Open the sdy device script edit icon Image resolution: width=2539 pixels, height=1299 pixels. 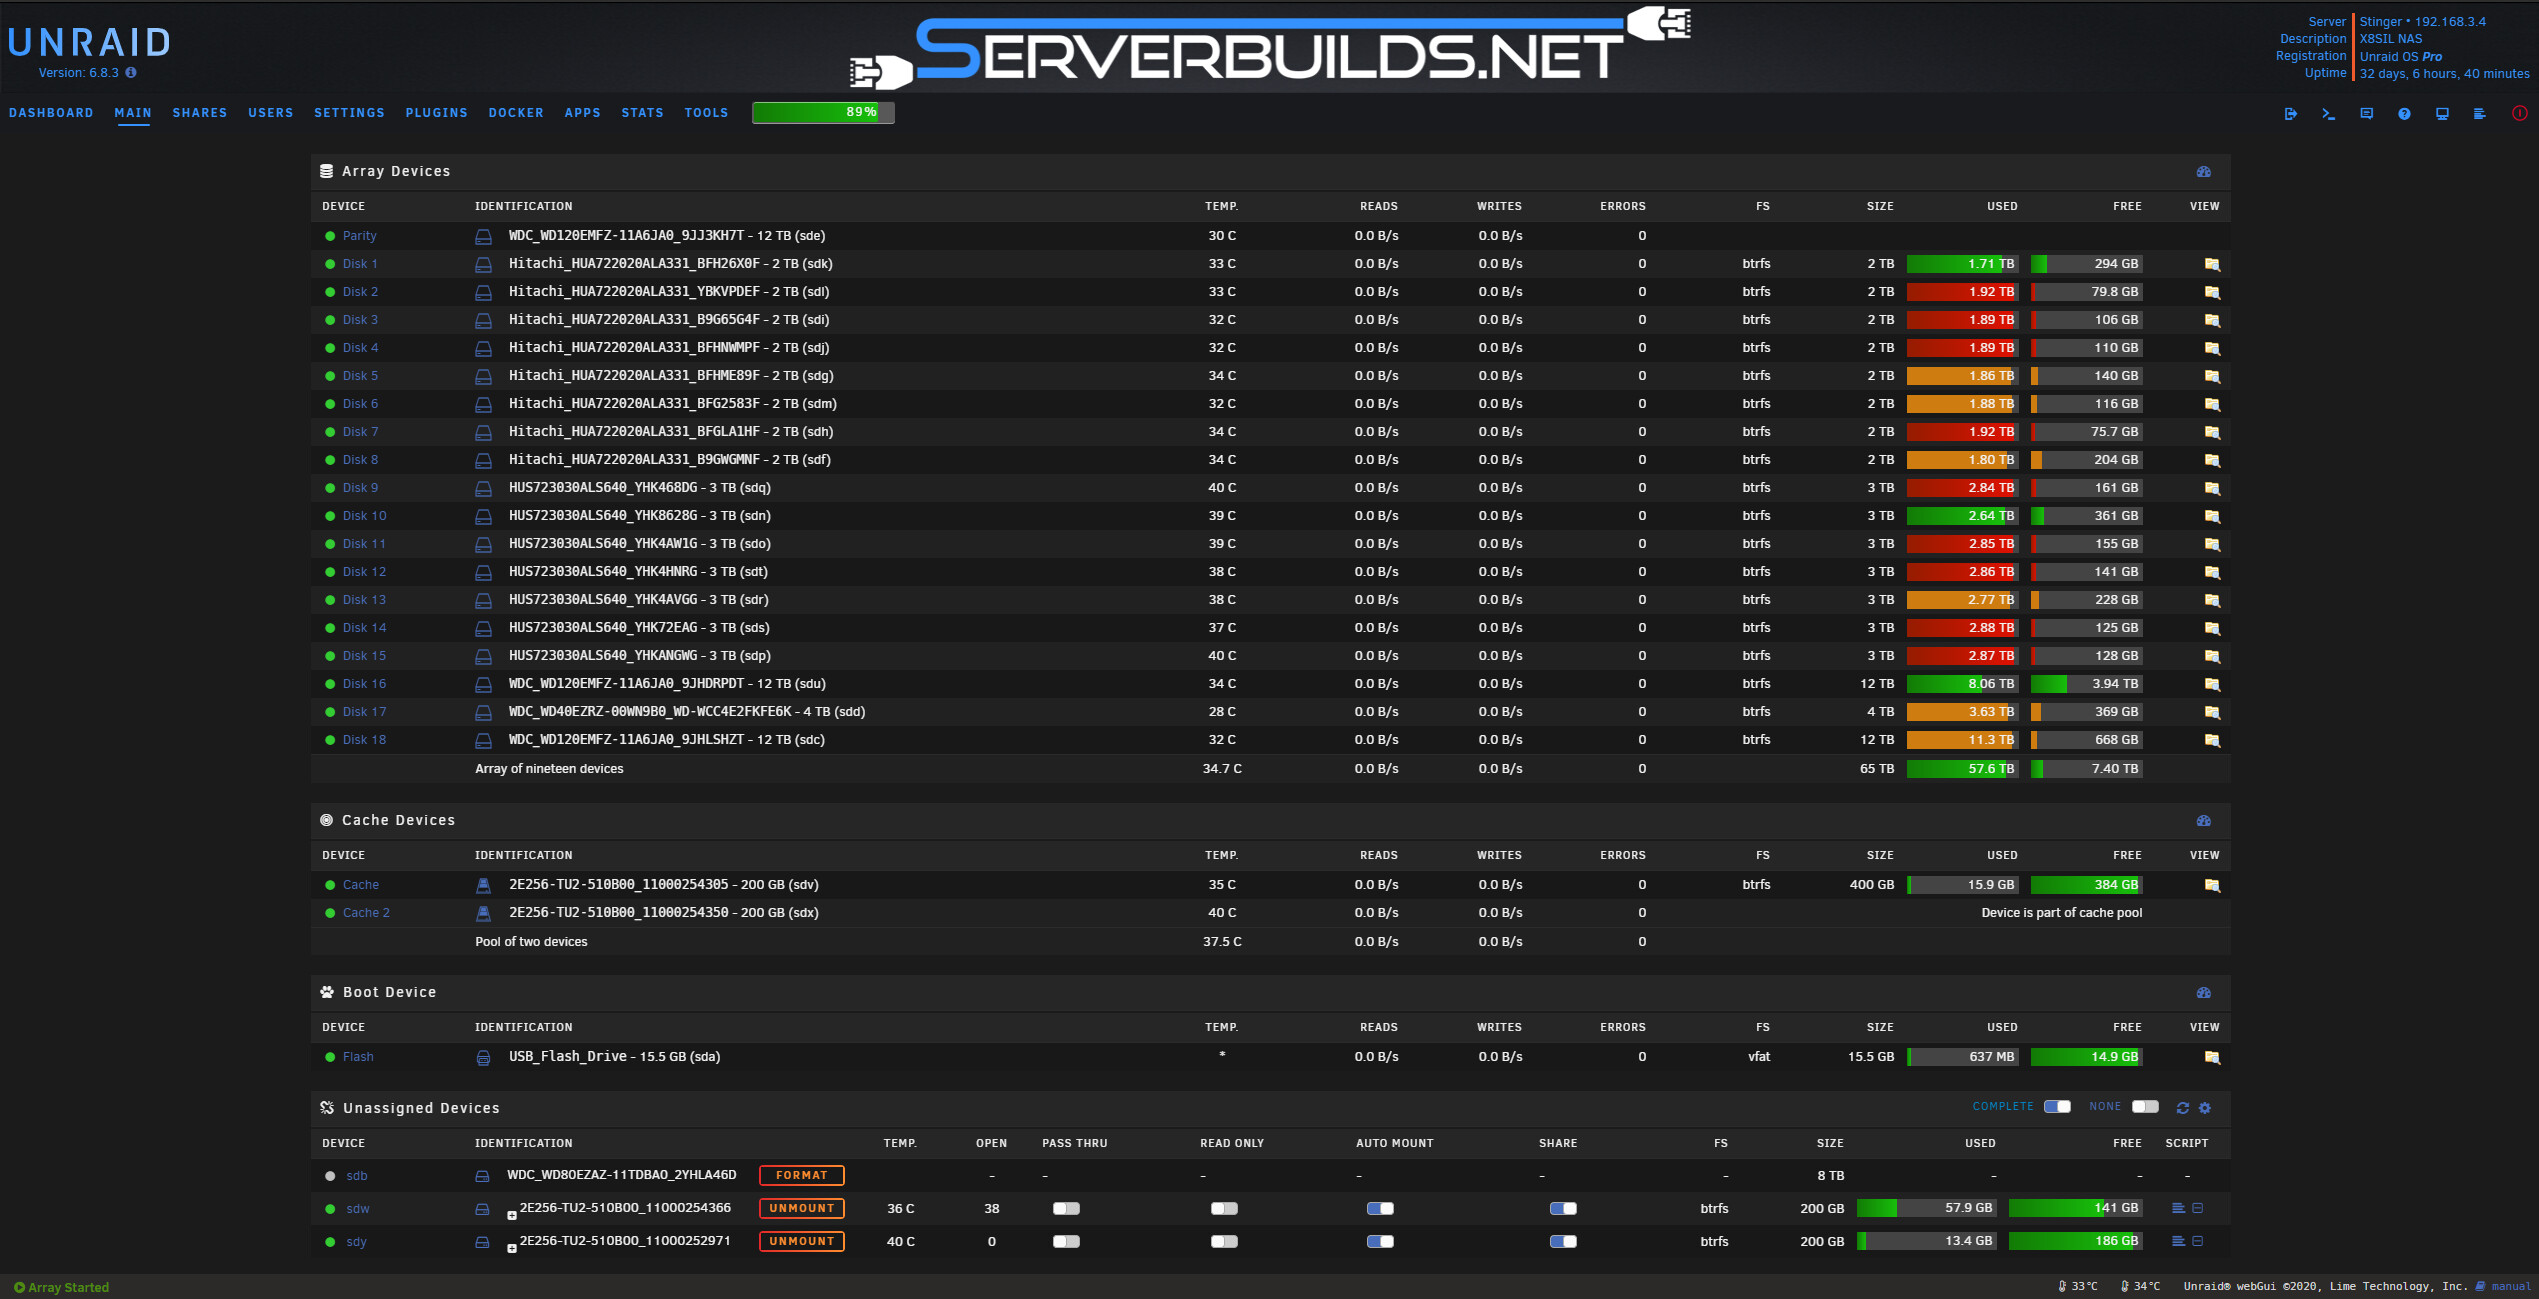pos(2198,1242)
